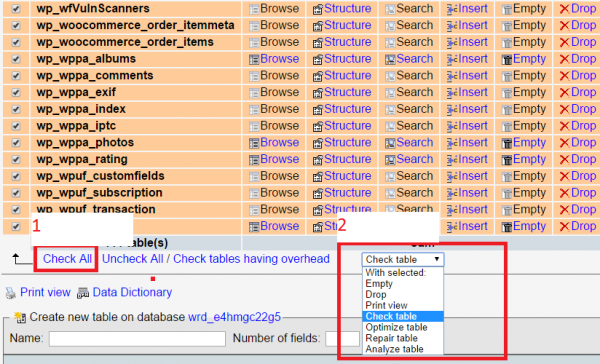600x364 pixels.
Task: Toggle checkbox for wp_wppa_photos
Action: (16, 143)
